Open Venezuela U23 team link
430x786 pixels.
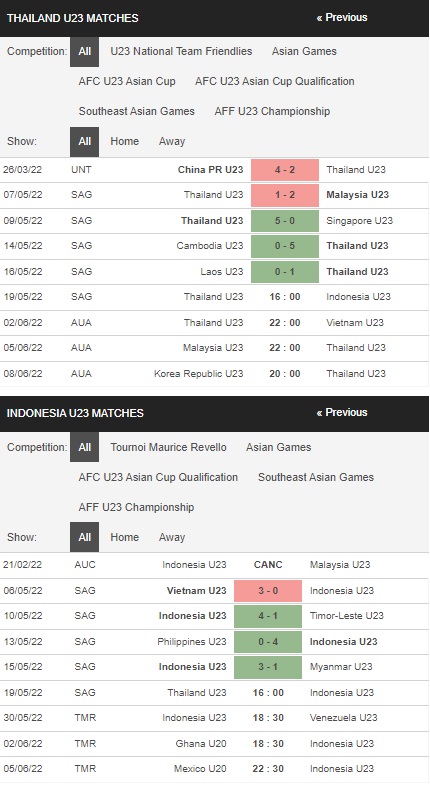(x=343, y=717)
